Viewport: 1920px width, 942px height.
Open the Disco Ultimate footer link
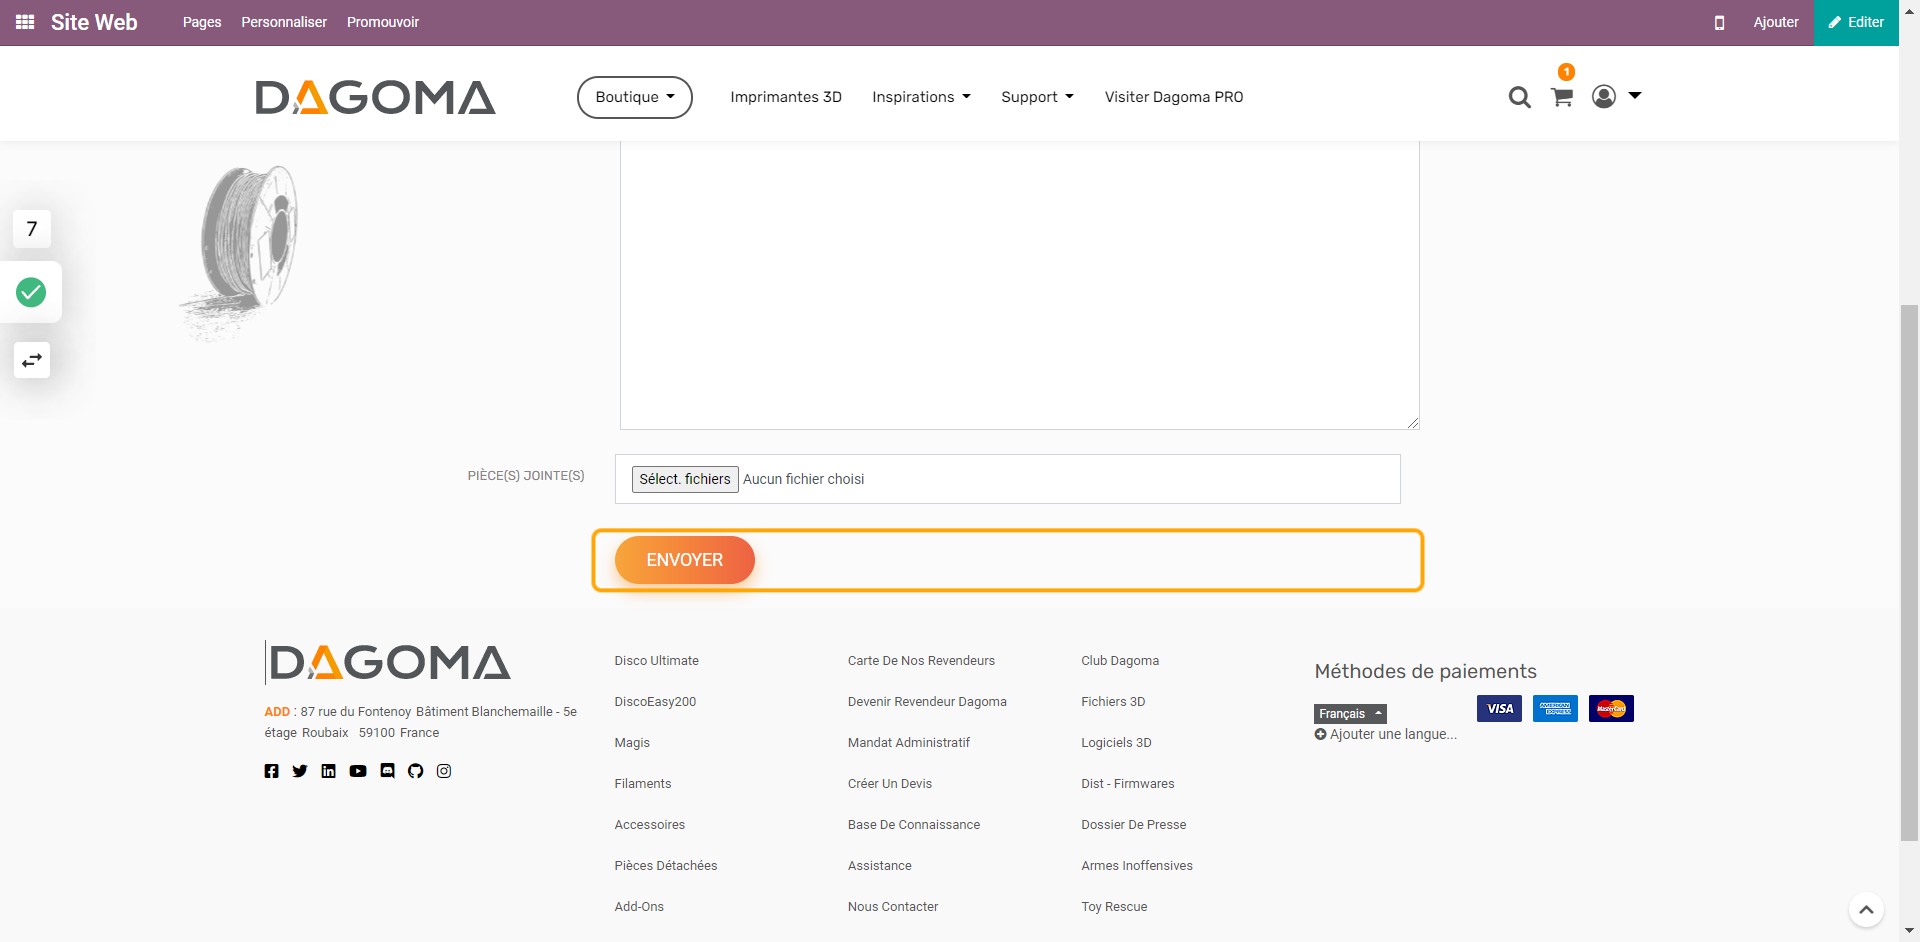[x=657, y=661]
